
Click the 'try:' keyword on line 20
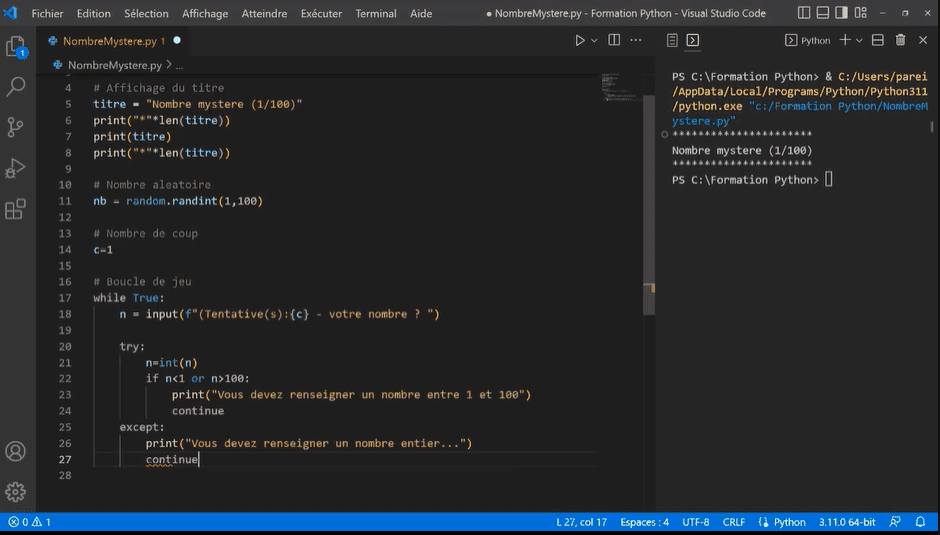132,347
